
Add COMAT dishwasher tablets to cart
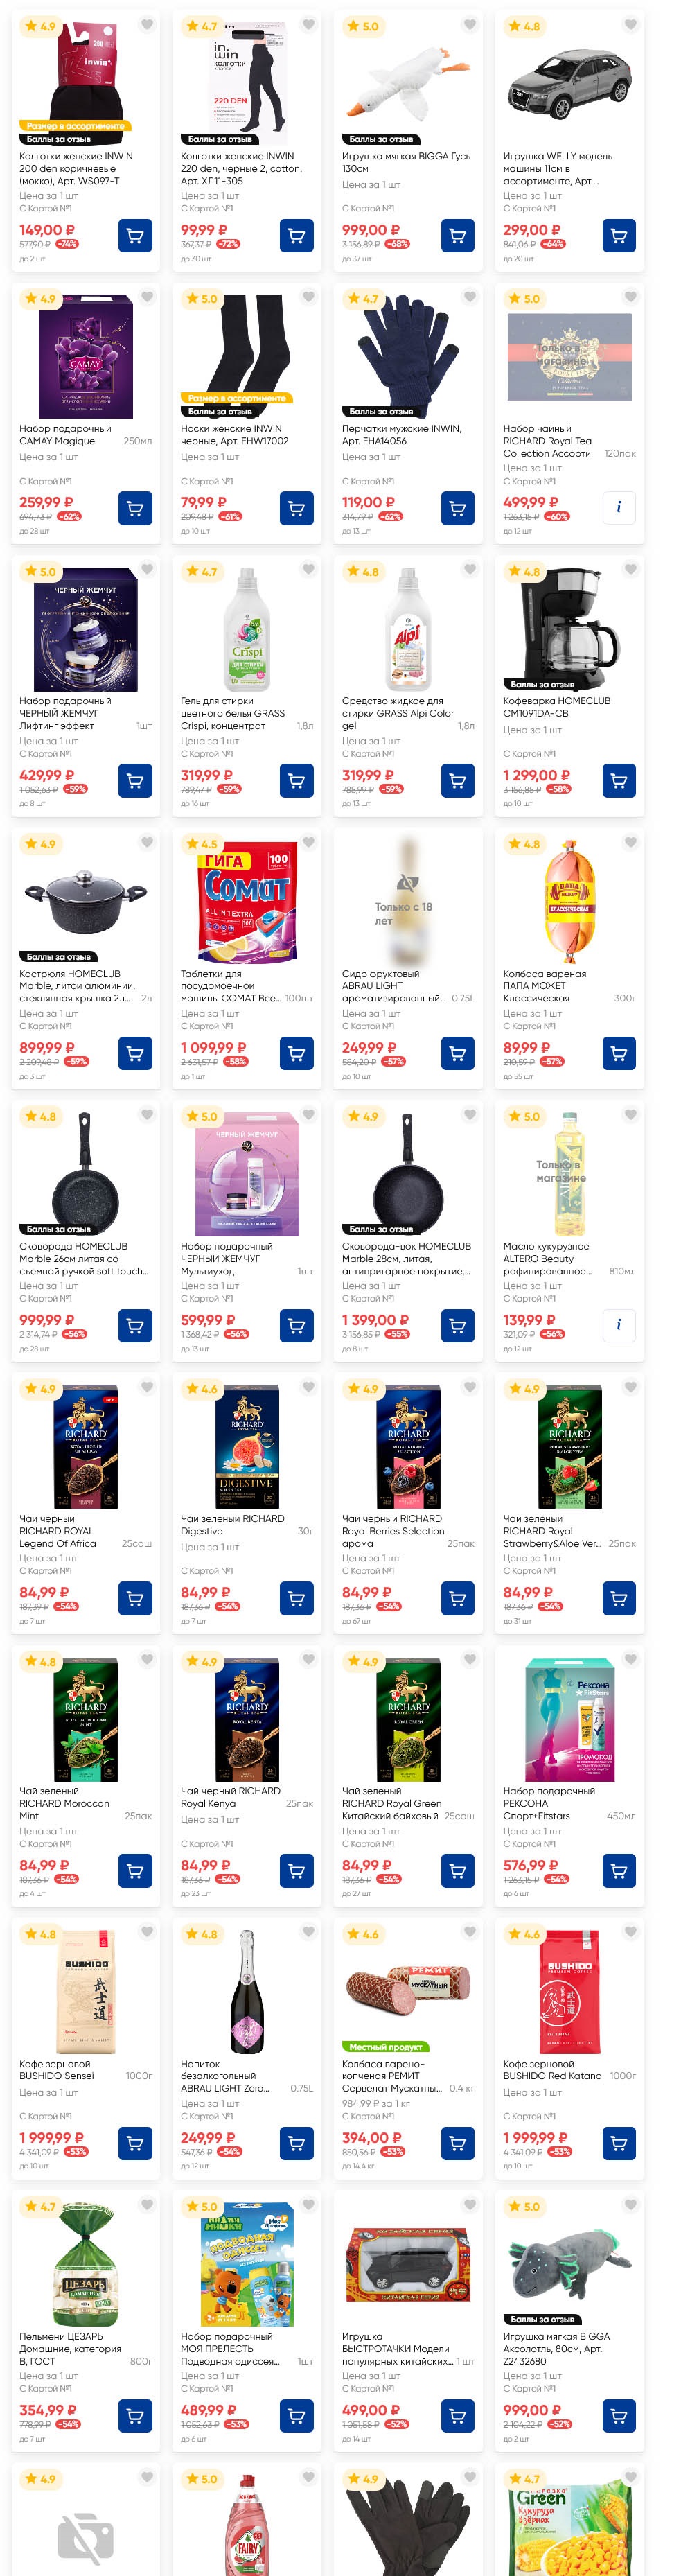tap(296, 1053)
